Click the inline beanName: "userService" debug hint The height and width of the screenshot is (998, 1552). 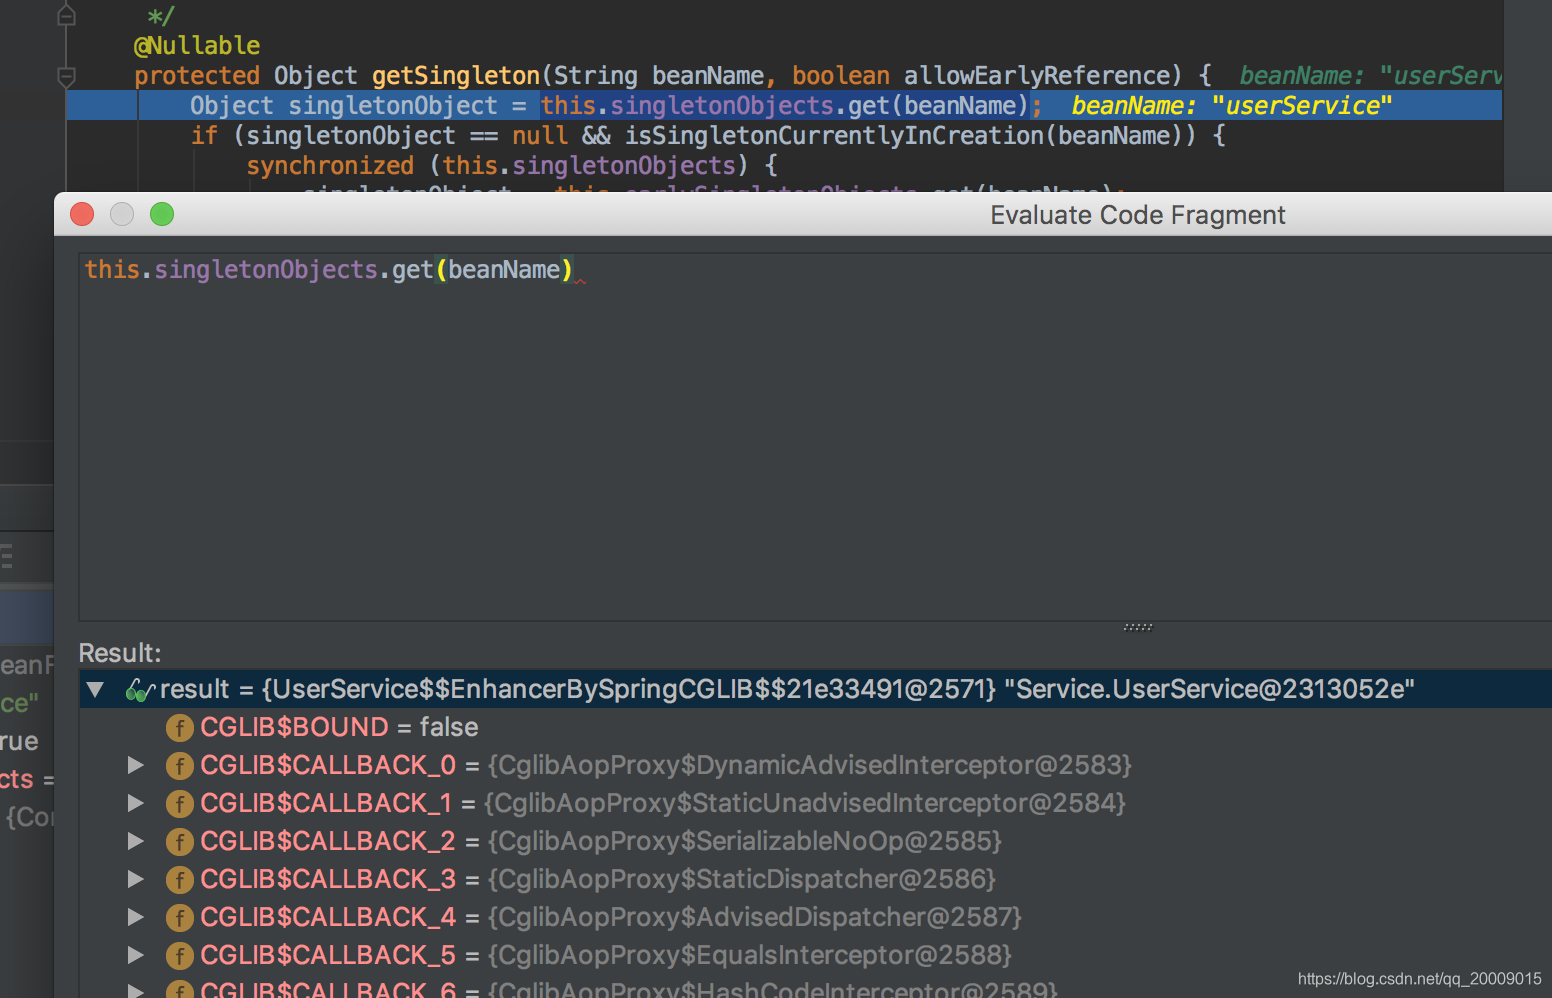pyautogui.click(x=1231, y=105)
